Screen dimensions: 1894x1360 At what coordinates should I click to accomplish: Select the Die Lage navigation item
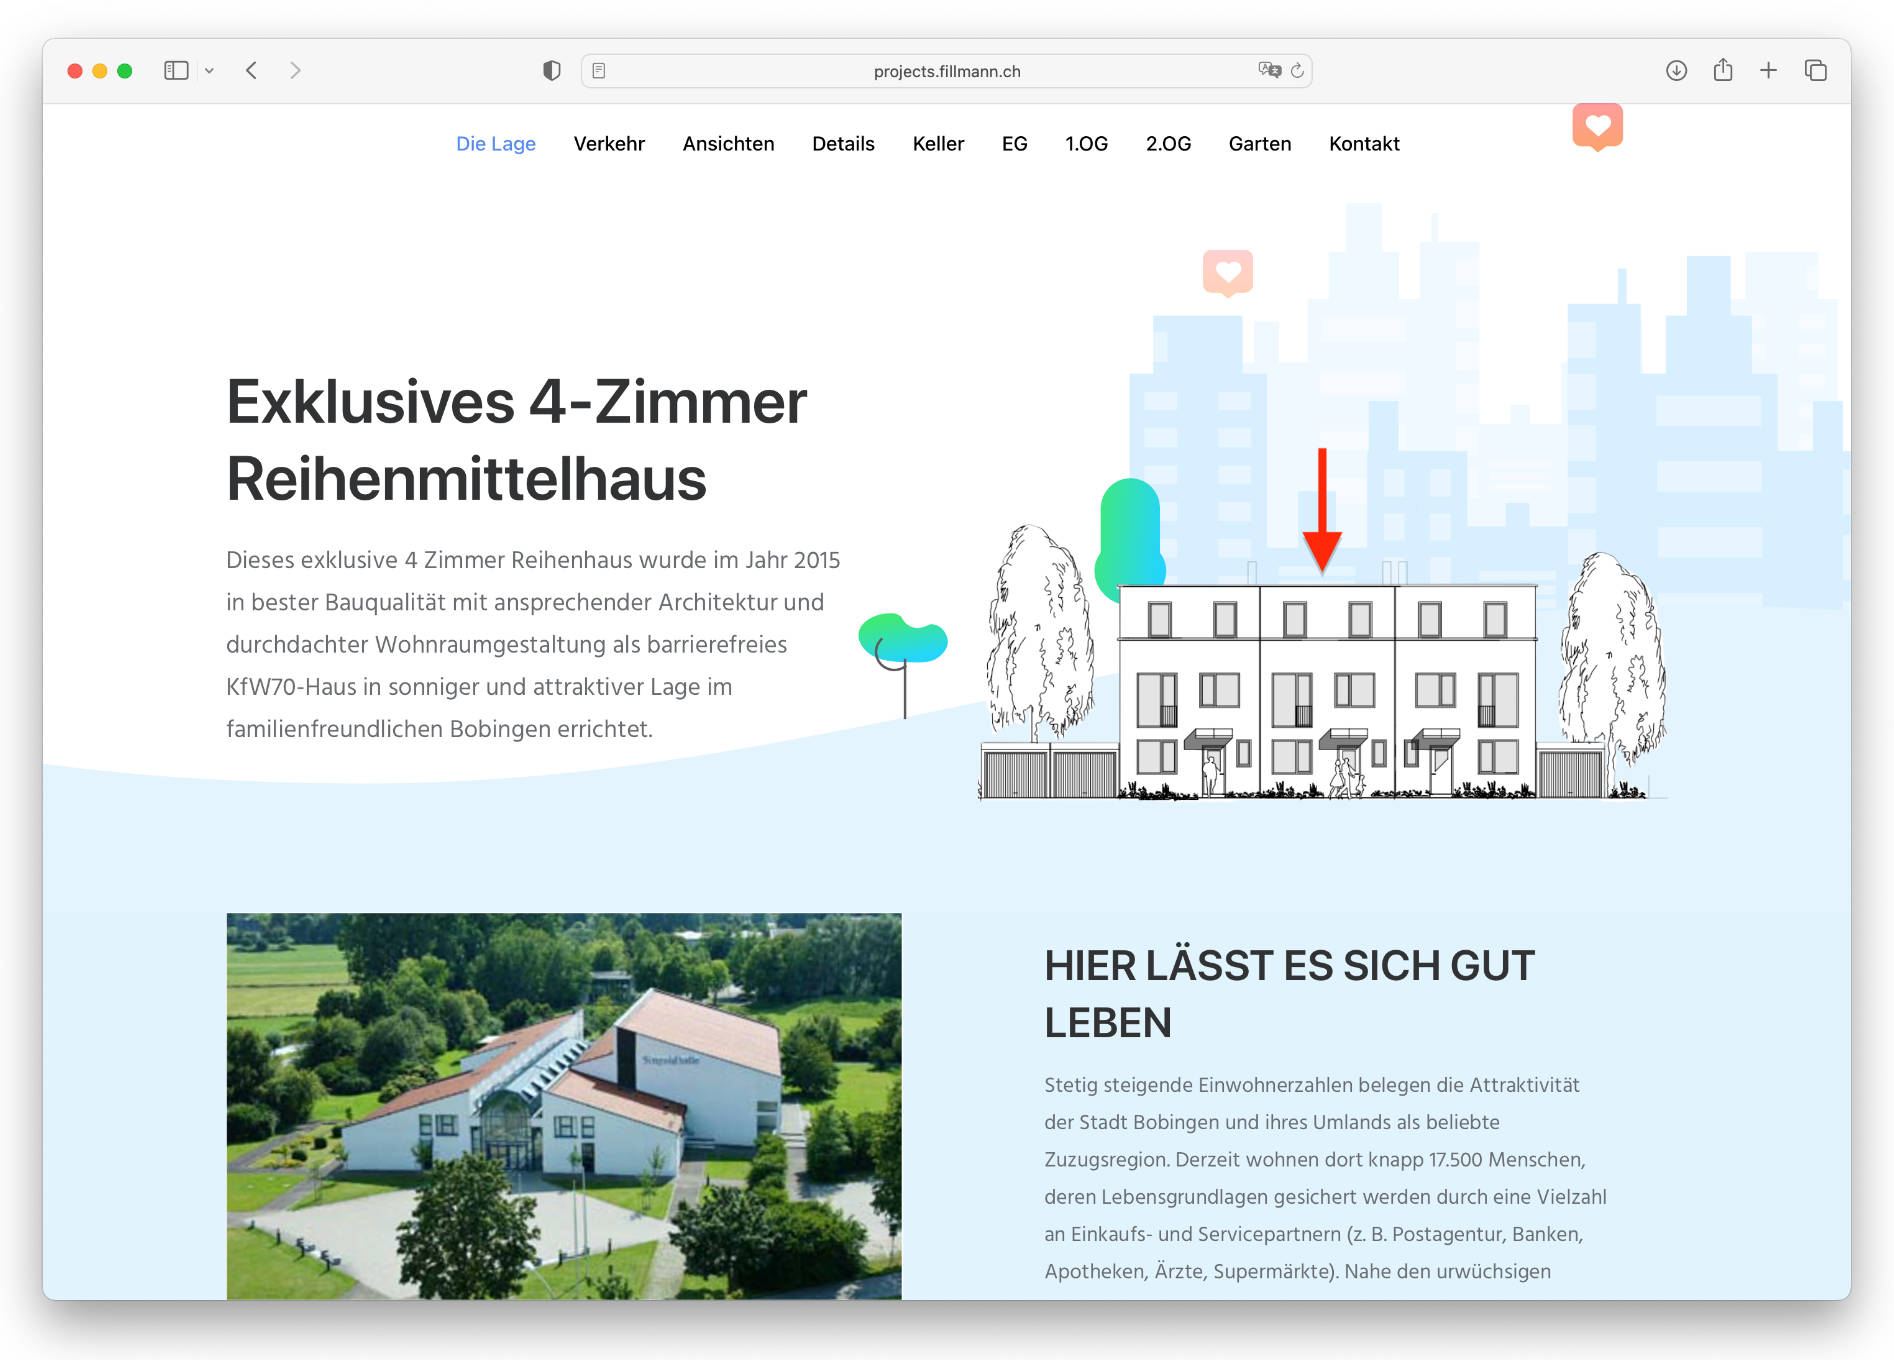pyautogui.click(x=495, y=144)
